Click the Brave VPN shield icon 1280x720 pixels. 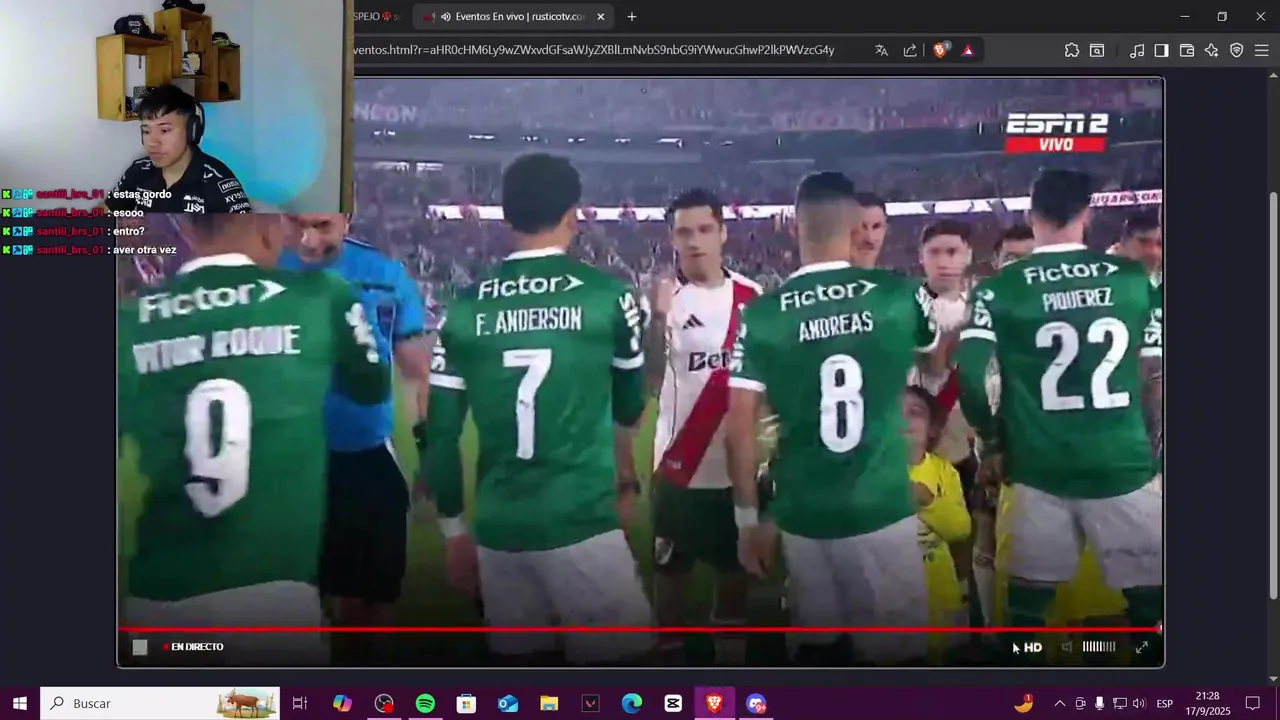1237,50
